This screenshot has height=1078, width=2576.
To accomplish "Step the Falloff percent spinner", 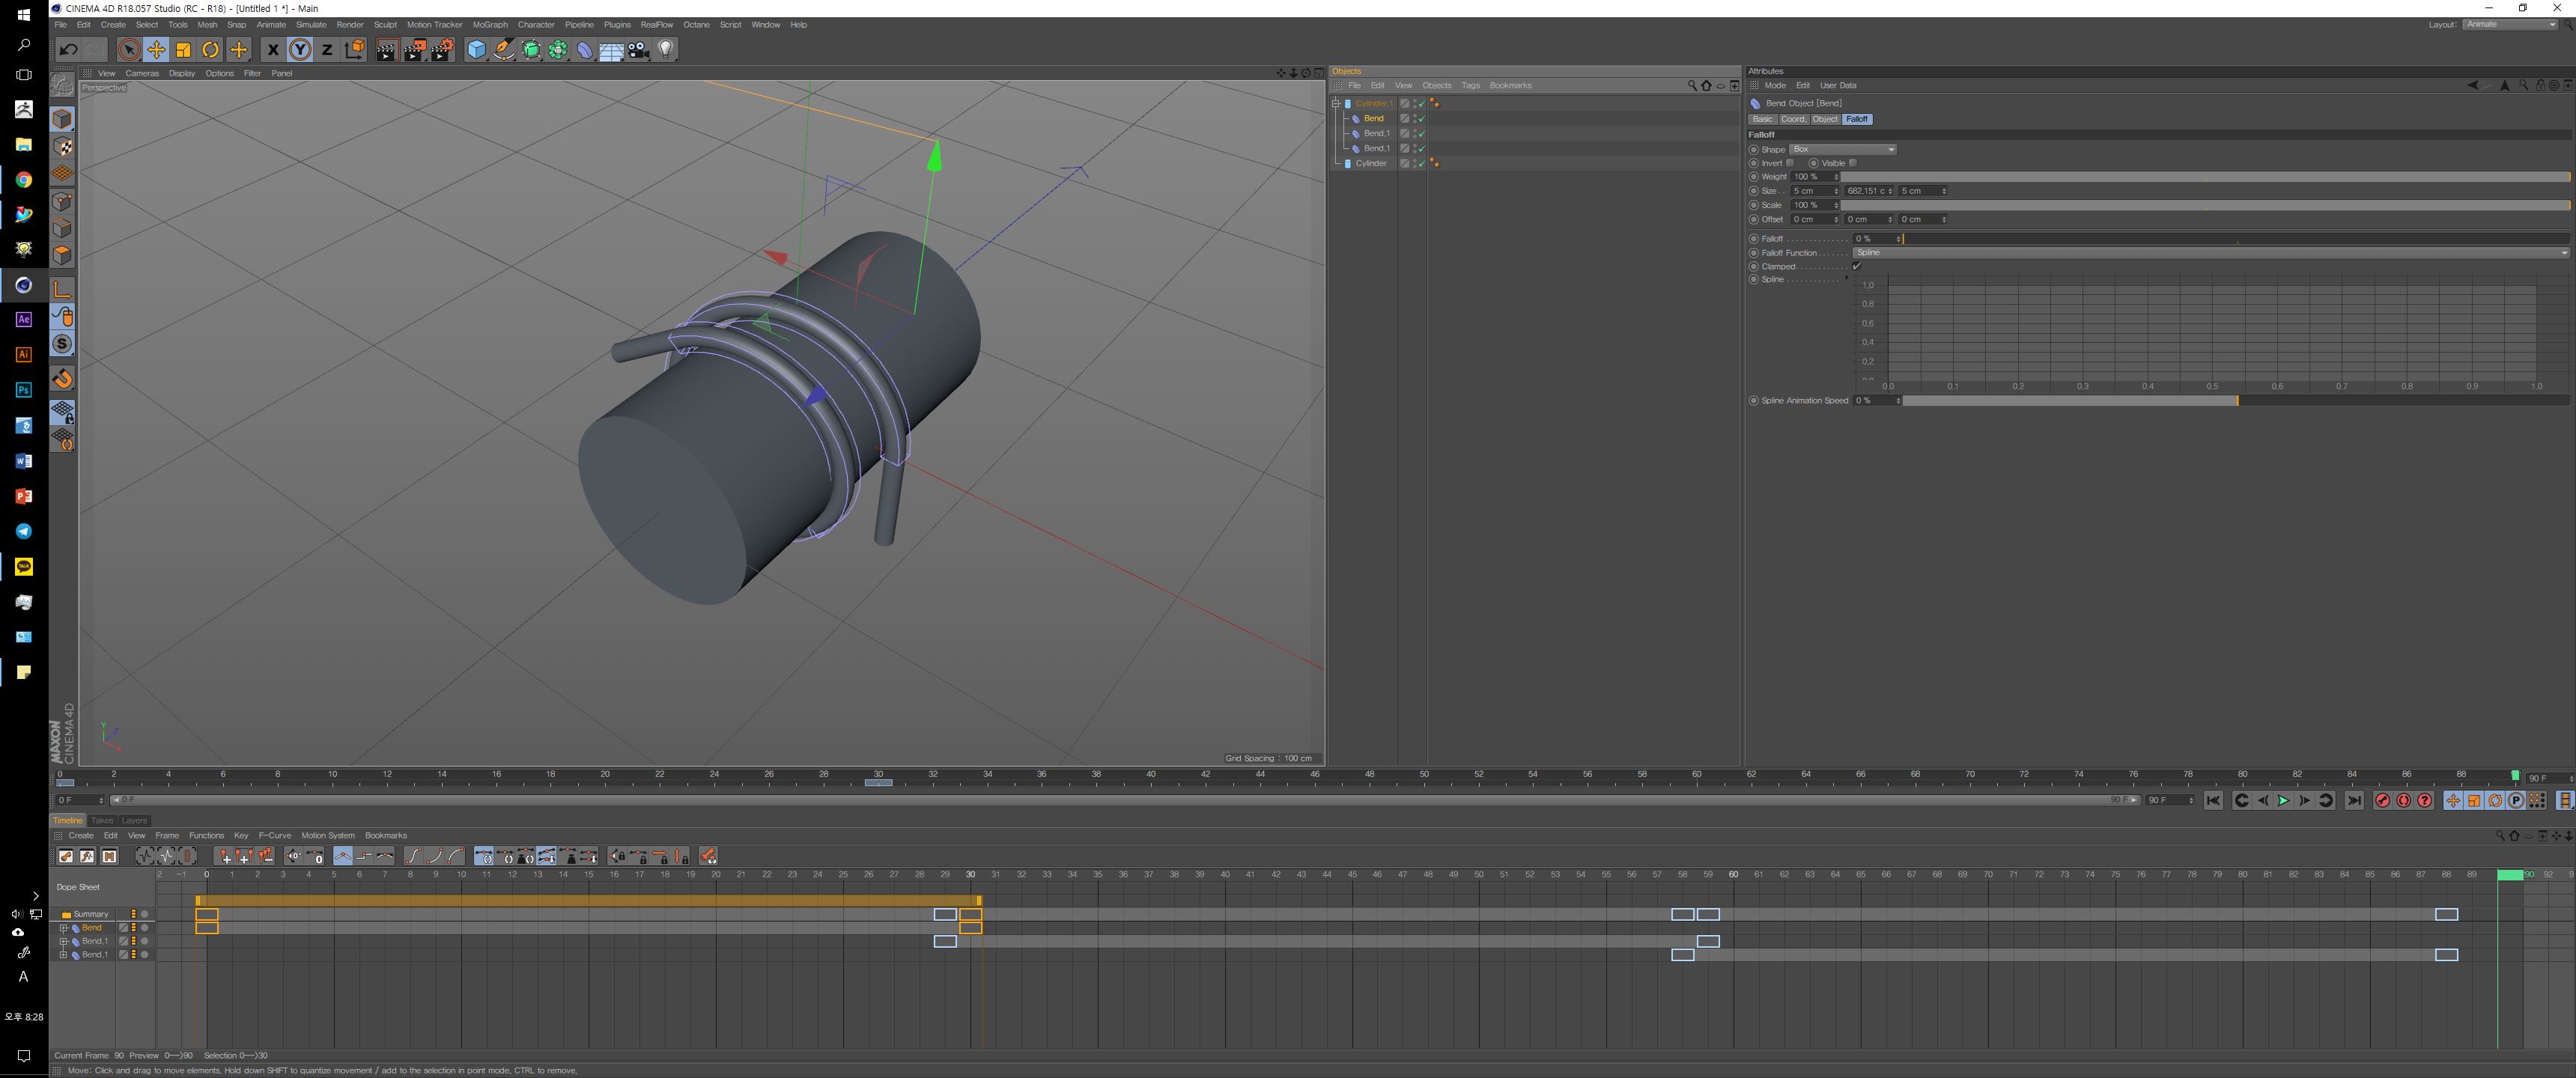I will click(x=1898, y=239).
